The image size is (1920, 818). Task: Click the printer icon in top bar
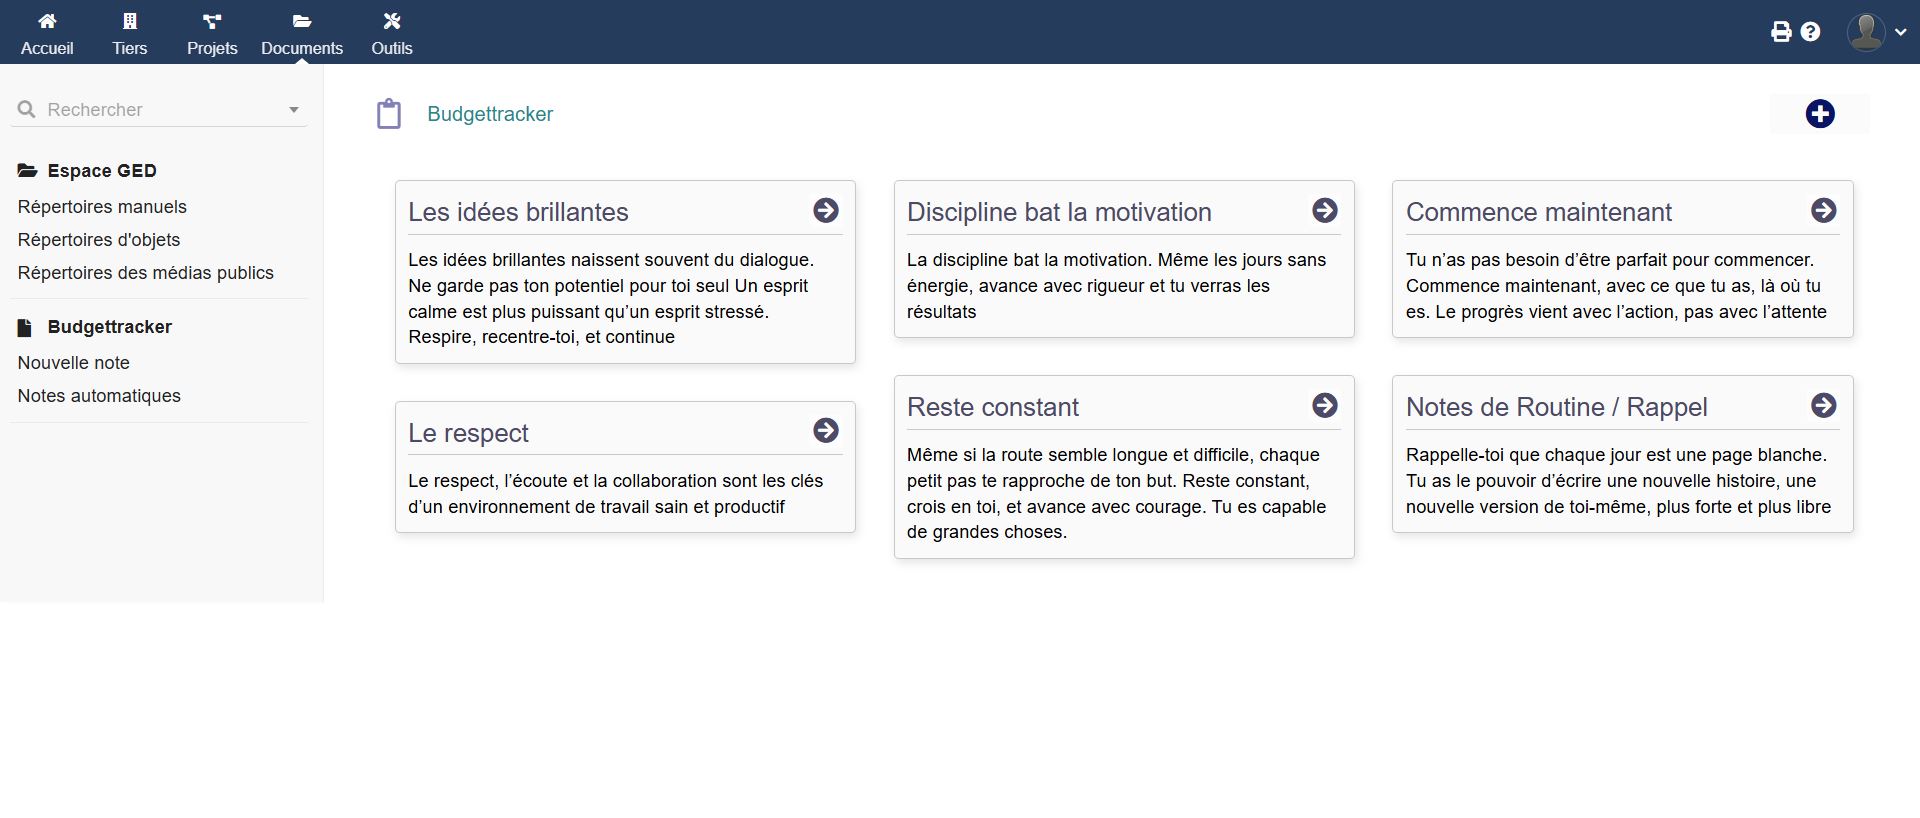(x=1781, y=32)
